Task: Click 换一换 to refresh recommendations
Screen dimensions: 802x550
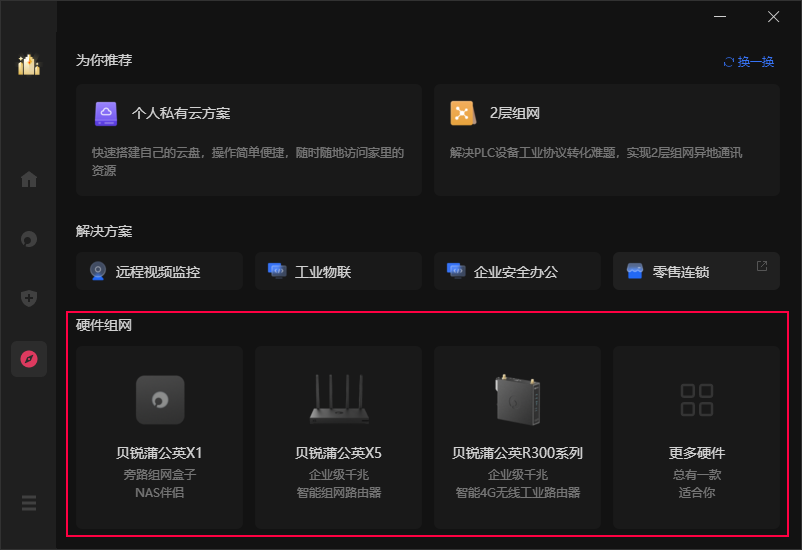Action: tap(755, 62)
